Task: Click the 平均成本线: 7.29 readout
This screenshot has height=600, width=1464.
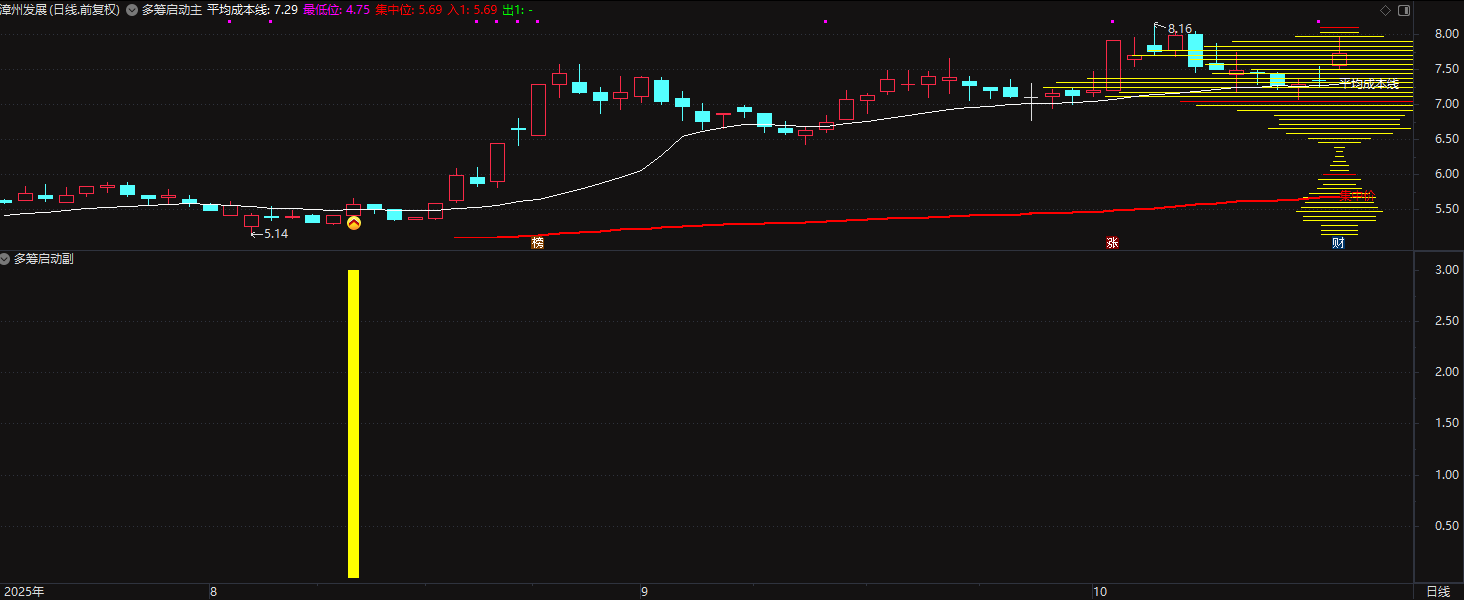Action: [x=252, y=10]
